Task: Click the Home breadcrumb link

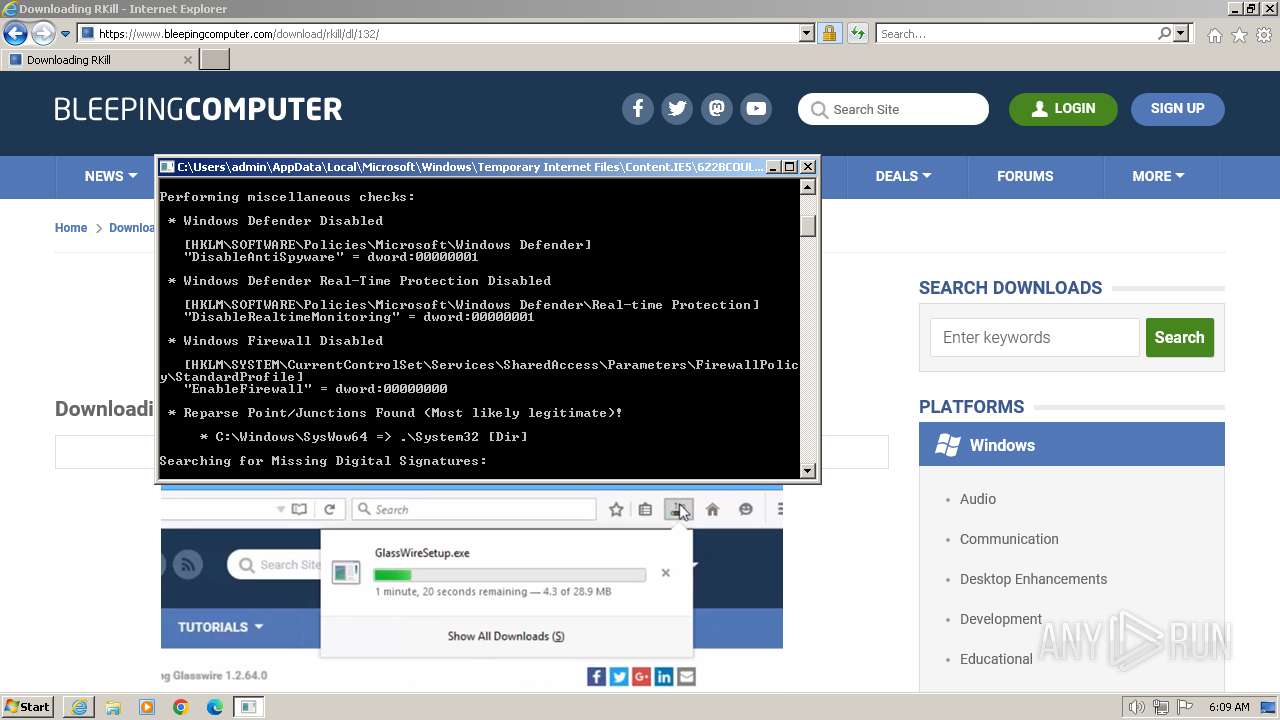Action: coord(71,228)
